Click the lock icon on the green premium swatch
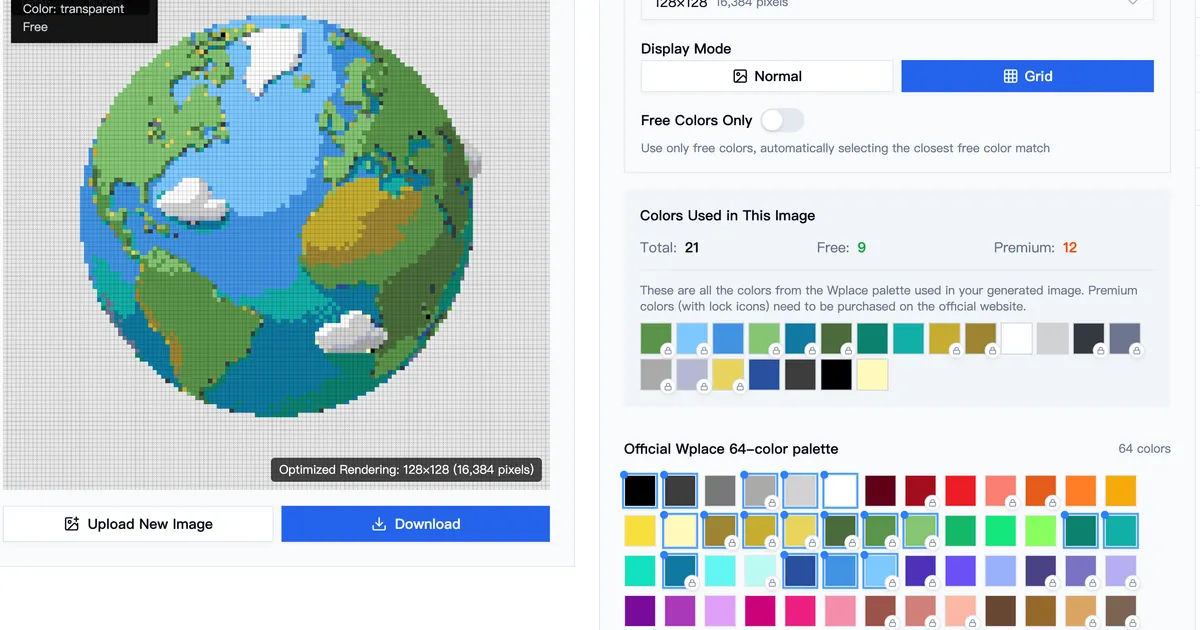 667,350
